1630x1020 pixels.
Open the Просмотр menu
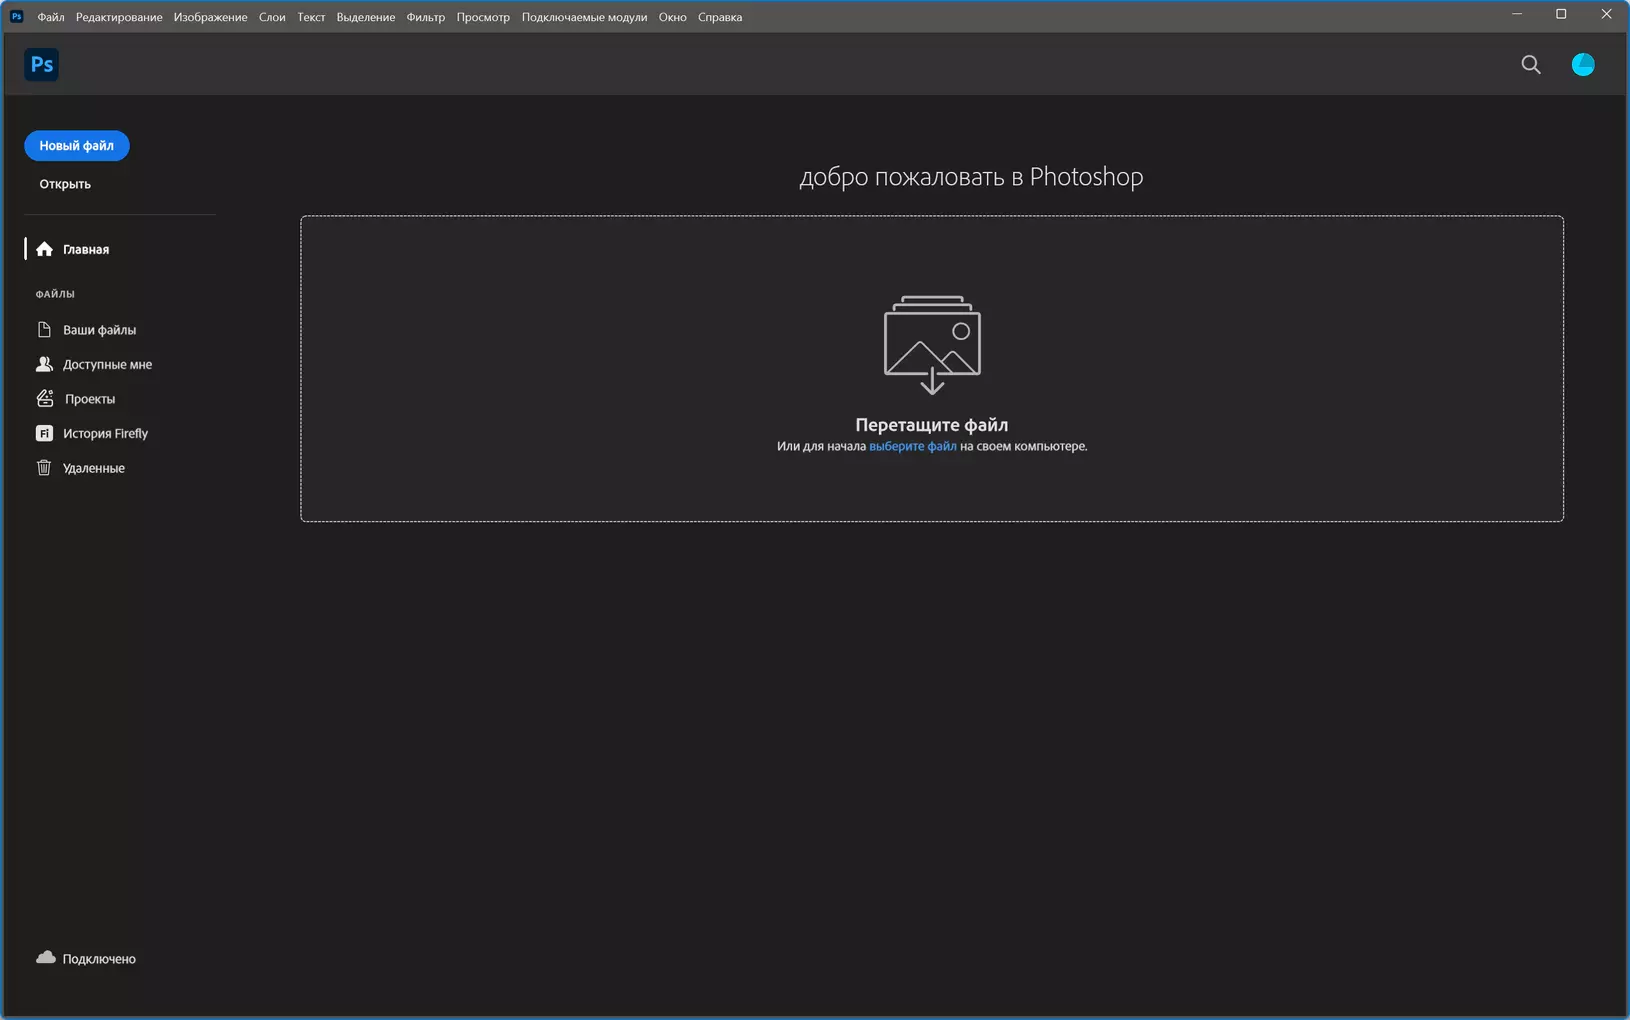pyautogui.click(x=483, y=17)
